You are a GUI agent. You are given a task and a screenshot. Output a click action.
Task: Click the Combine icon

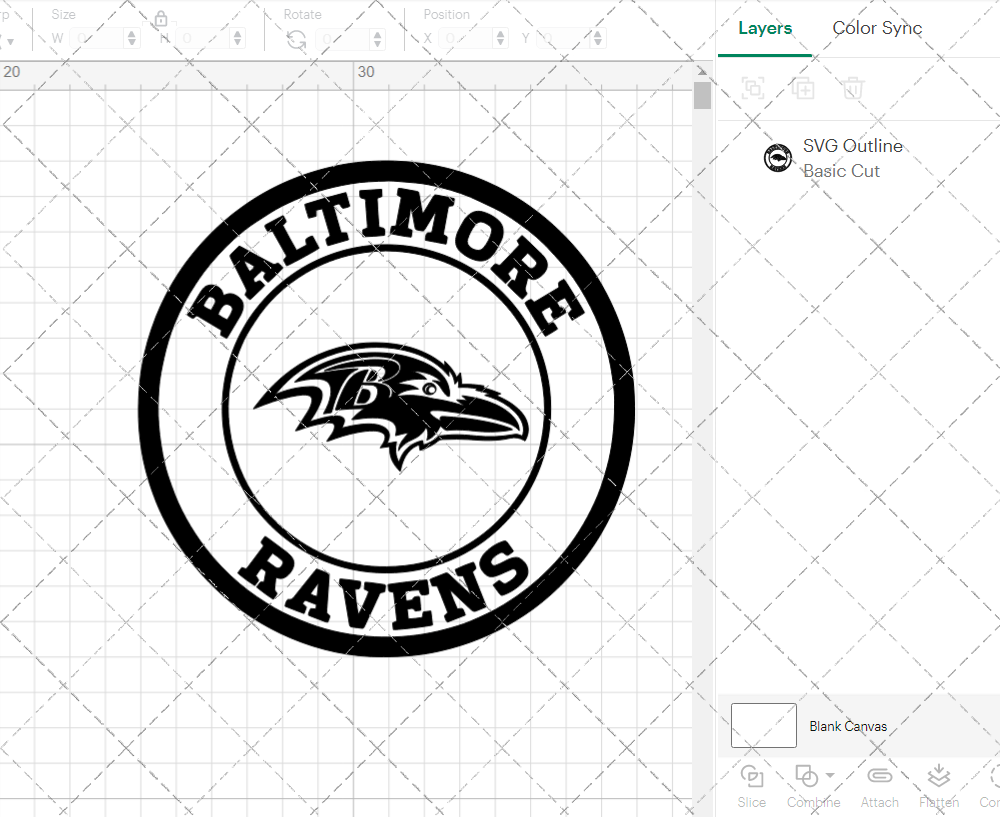pos(806,775)
